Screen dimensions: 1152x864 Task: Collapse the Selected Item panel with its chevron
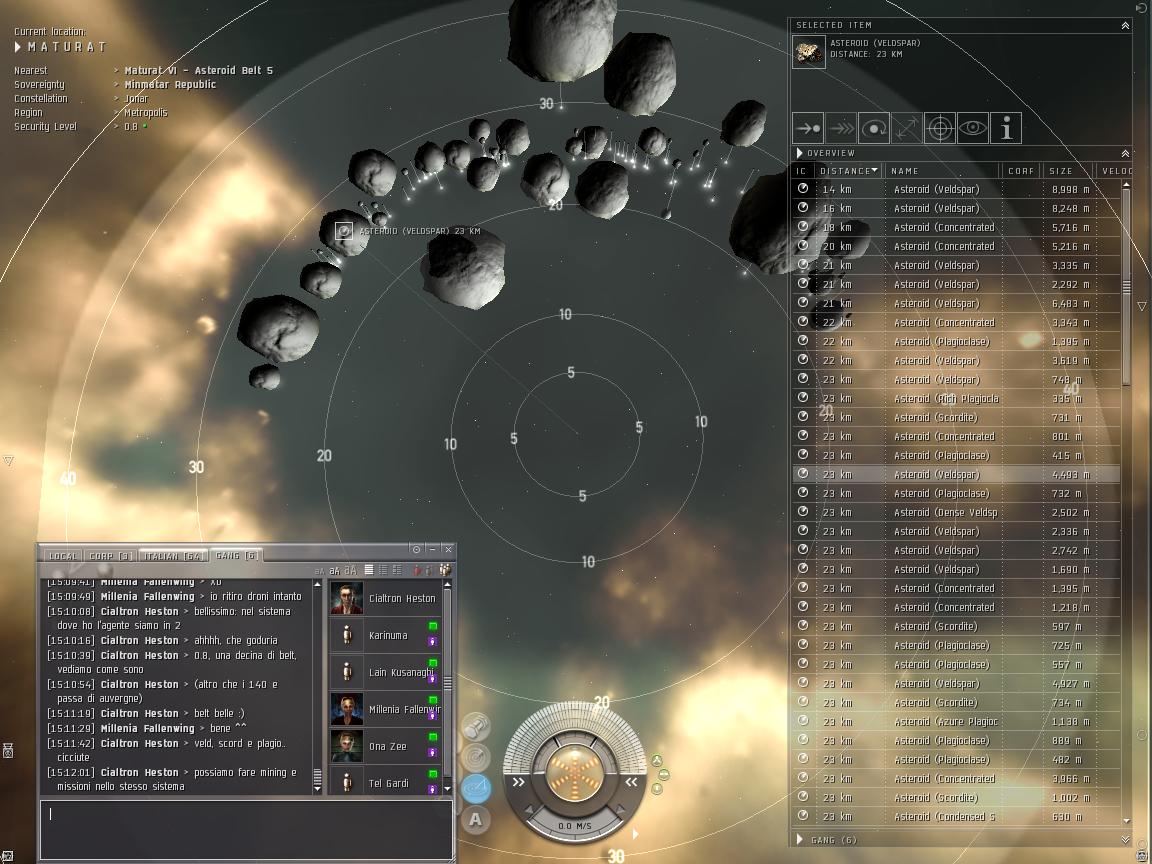(x=1125, y=26)
